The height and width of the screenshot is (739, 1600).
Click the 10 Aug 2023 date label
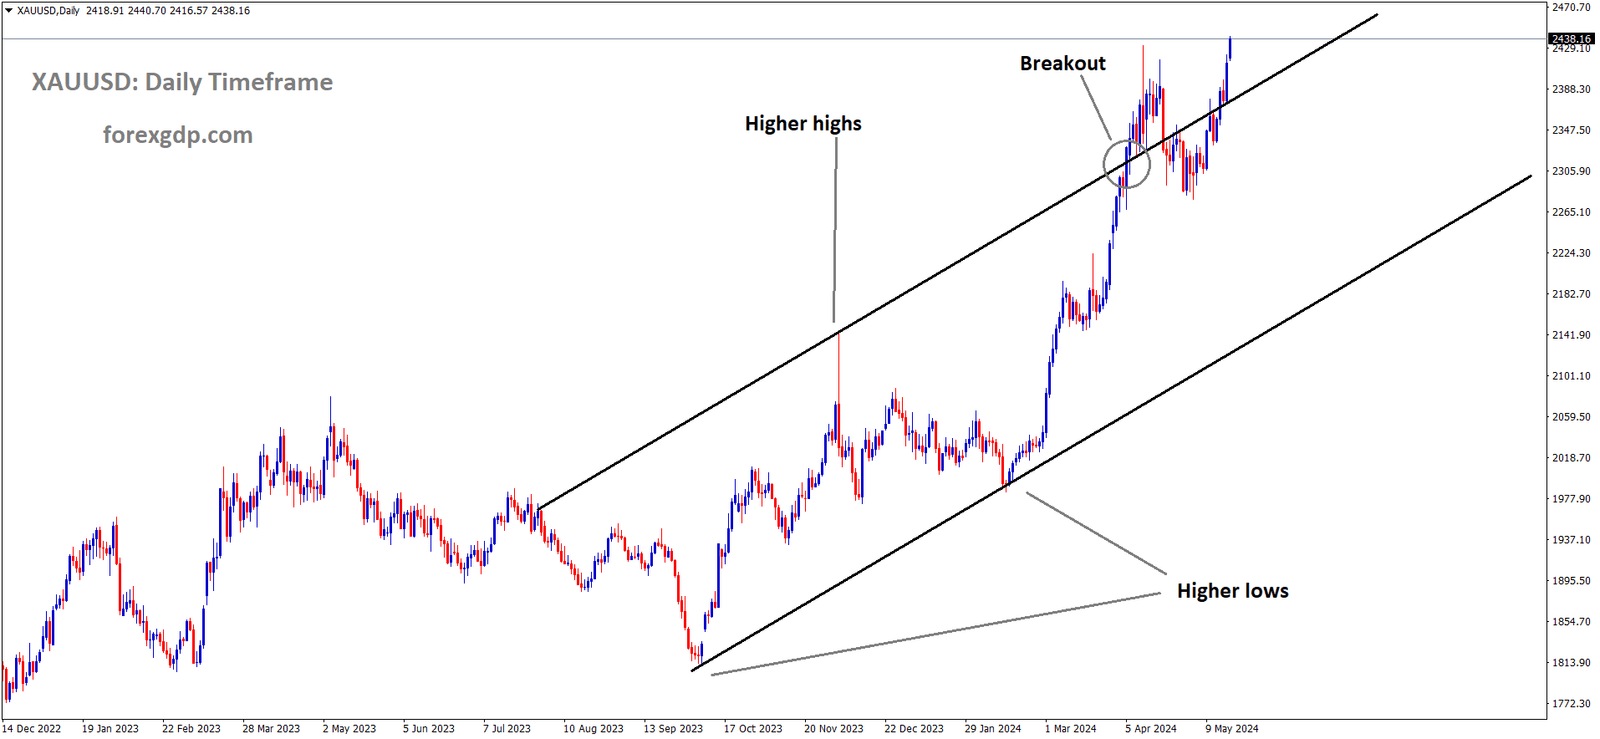click(593, 729)
